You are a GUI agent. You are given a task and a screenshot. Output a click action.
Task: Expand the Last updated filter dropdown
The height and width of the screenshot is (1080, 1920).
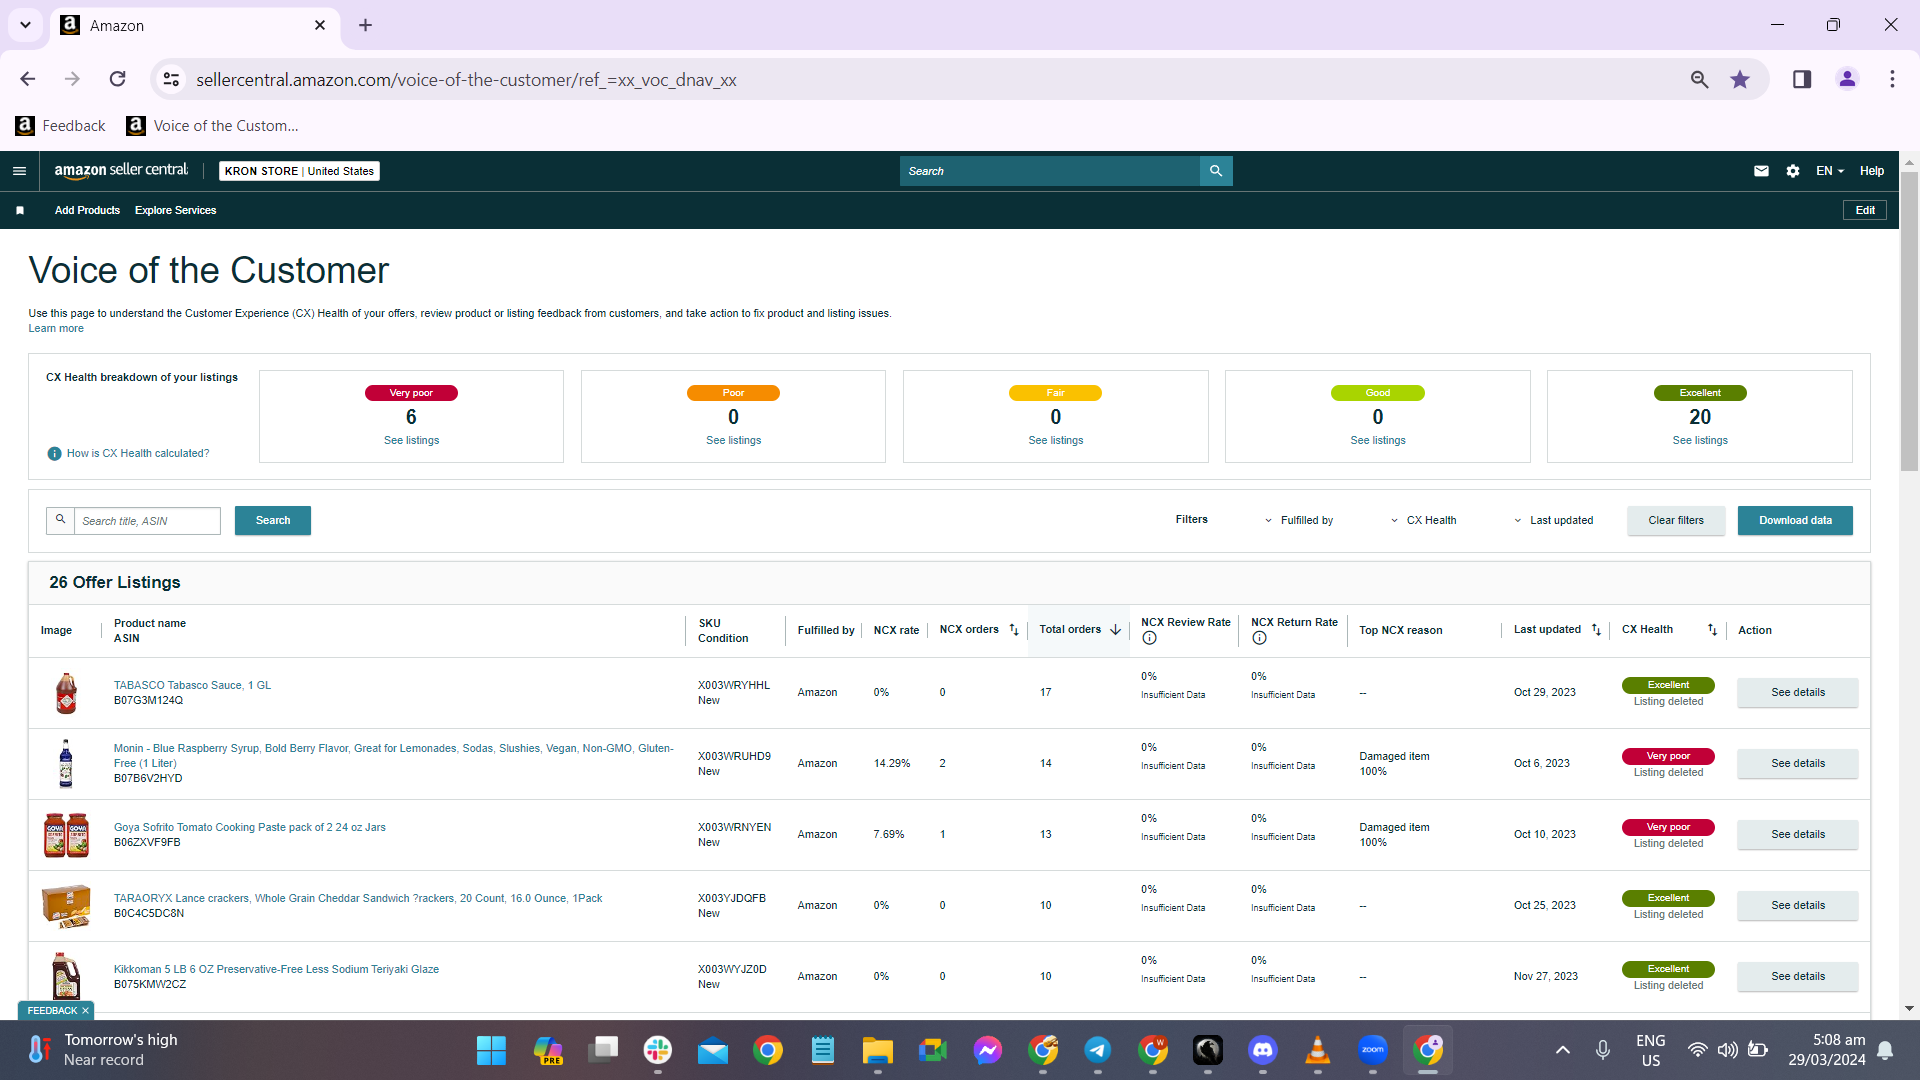click(1553, 520)
